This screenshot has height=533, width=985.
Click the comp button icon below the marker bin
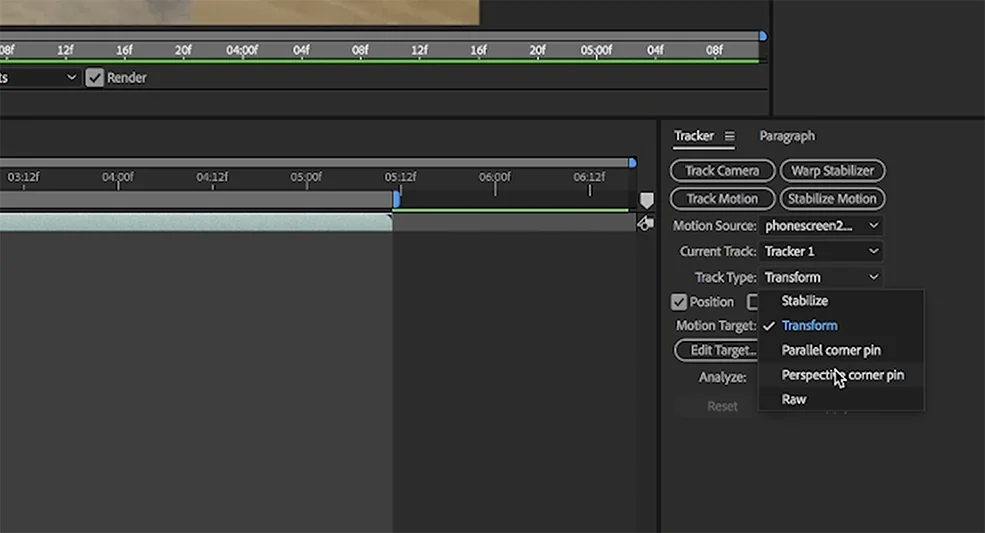pos(646,223)
